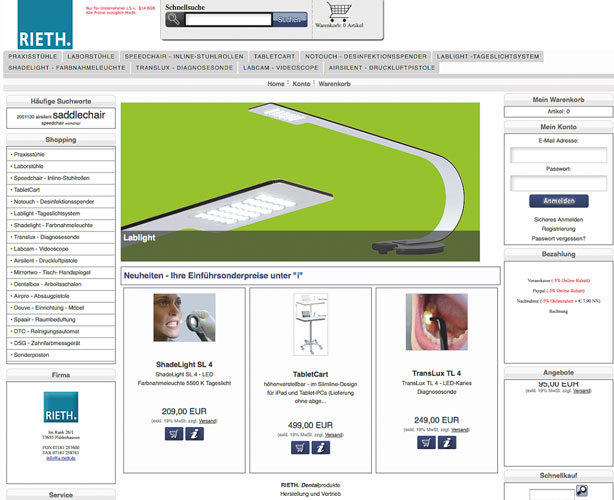Open Speedchair - Inline-Stuhlrollen navigation tab
The height and width of the screenshot is (500, 614).
tap(184, 56)
